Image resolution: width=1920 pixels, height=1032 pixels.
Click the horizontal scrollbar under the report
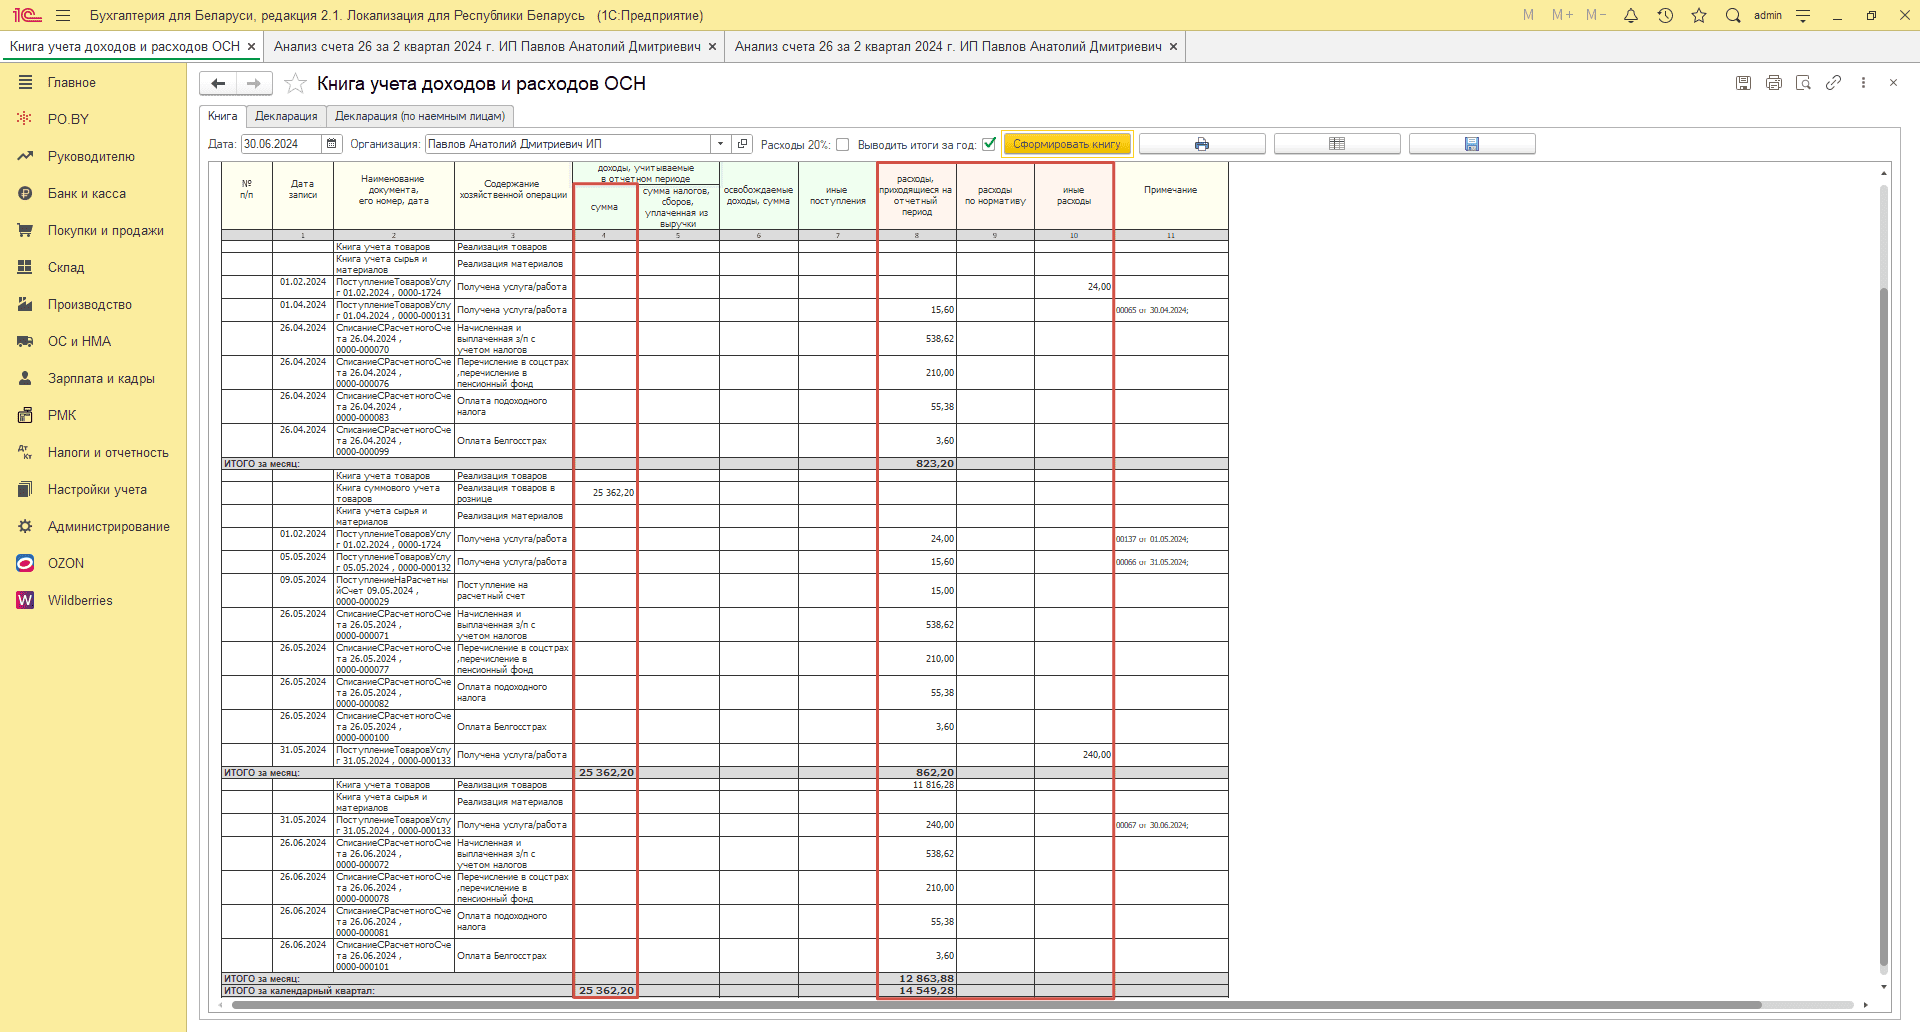click(x=995, y=1005)
